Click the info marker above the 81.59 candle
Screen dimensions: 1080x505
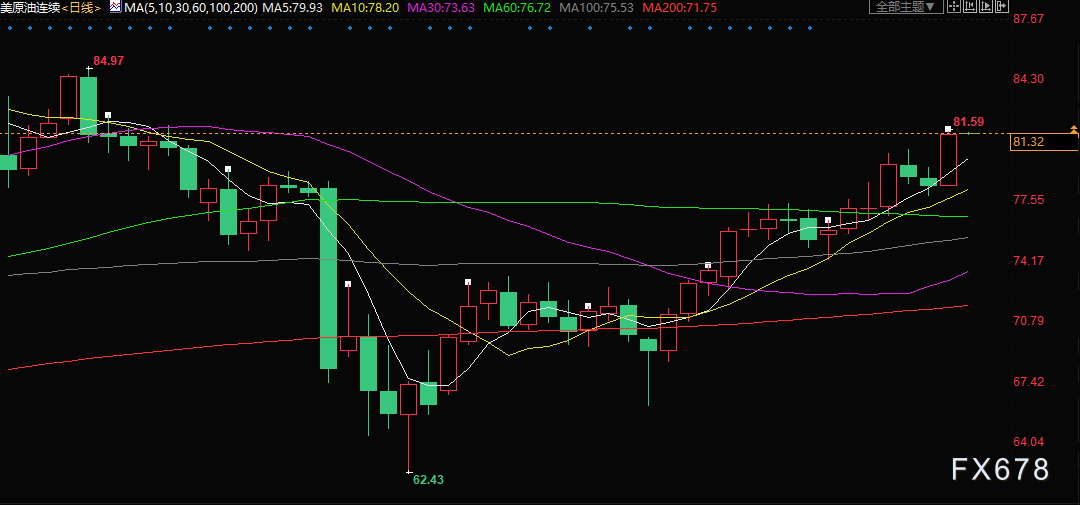948,129
